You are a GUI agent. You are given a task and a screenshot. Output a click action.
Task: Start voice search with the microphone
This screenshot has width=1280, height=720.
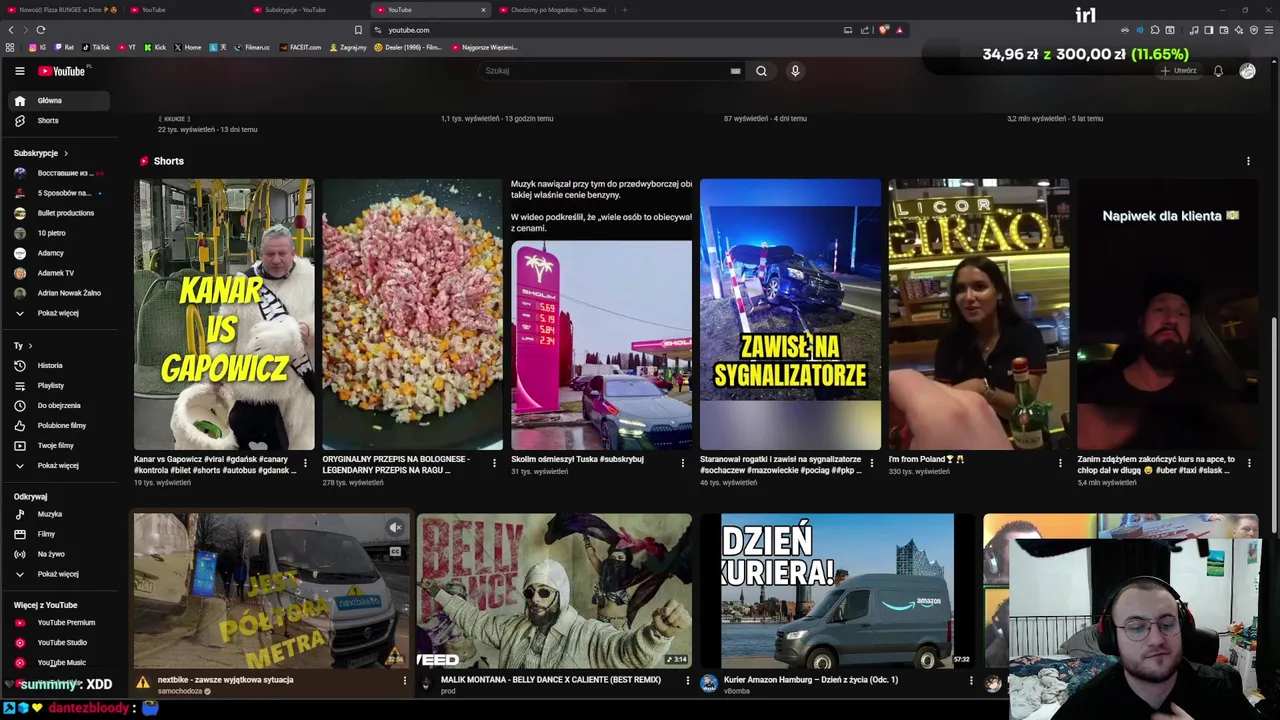coord(795,71)
